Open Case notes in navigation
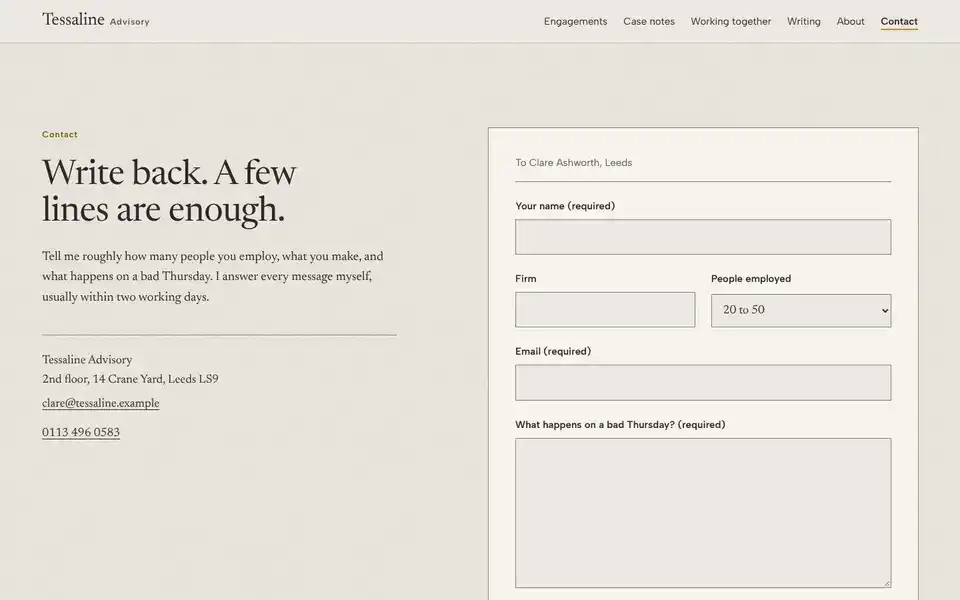 pos(648,21)
